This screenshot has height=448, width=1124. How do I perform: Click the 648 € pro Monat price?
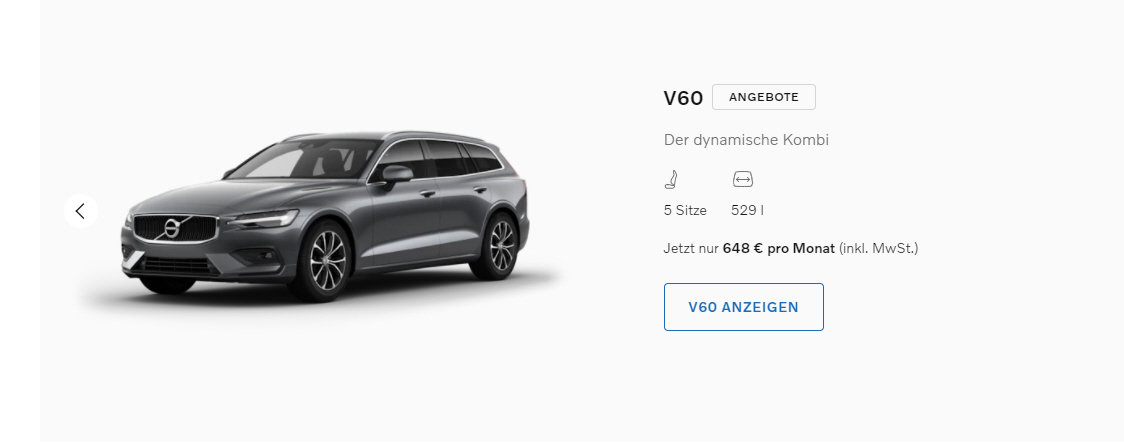(x=778, y=249)
